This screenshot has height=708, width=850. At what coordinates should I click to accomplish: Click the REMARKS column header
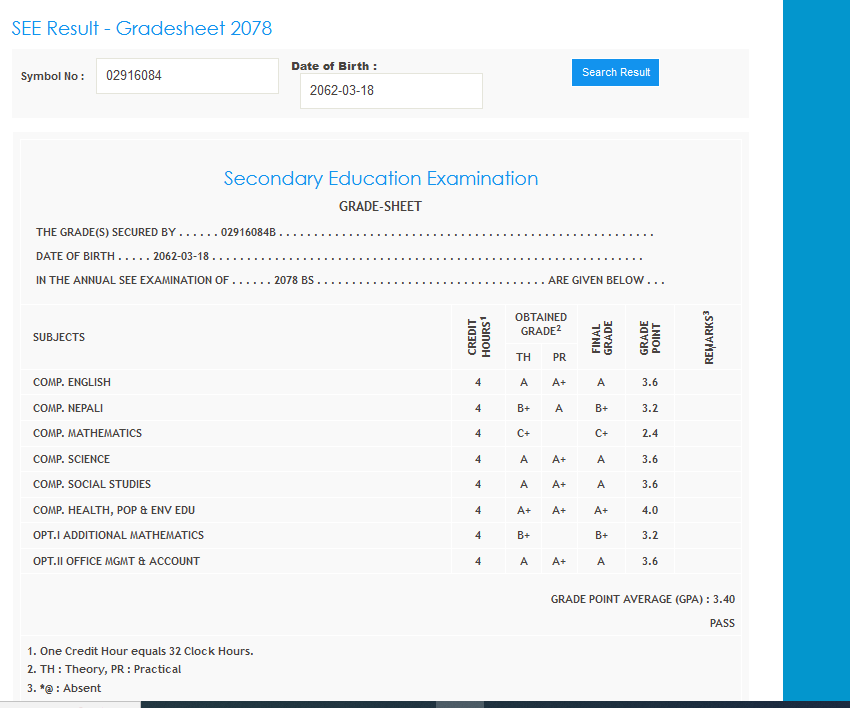(708, 337)
